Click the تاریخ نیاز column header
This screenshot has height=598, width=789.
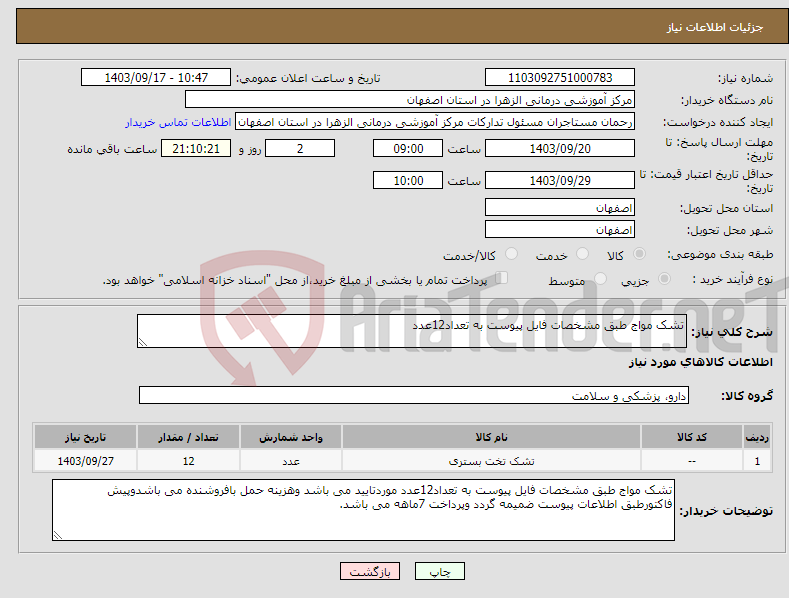point(85,437)
